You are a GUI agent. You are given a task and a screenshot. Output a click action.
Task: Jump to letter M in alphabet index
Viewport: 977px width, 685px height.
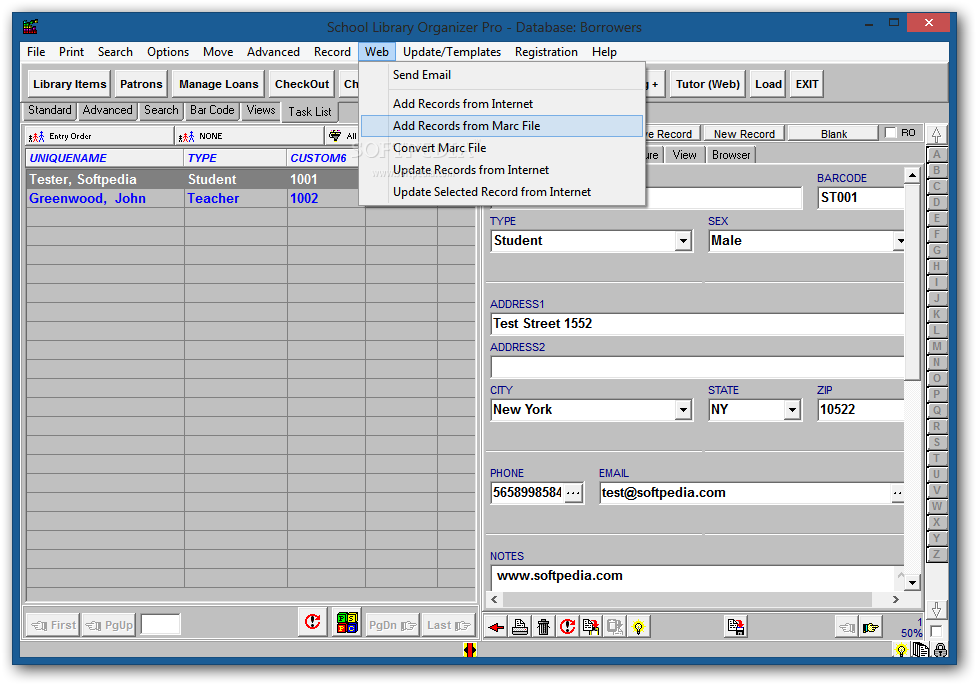click(936, 347)
